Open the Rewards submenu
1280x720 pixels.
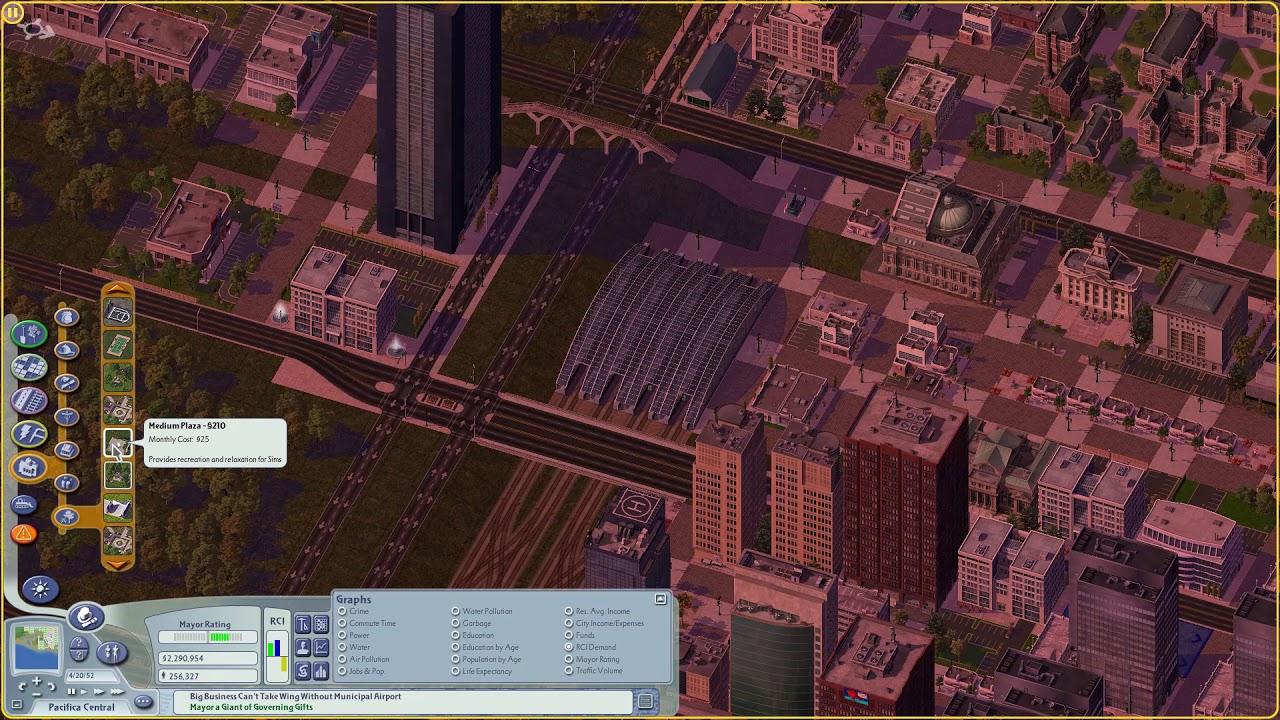point(67,483)
